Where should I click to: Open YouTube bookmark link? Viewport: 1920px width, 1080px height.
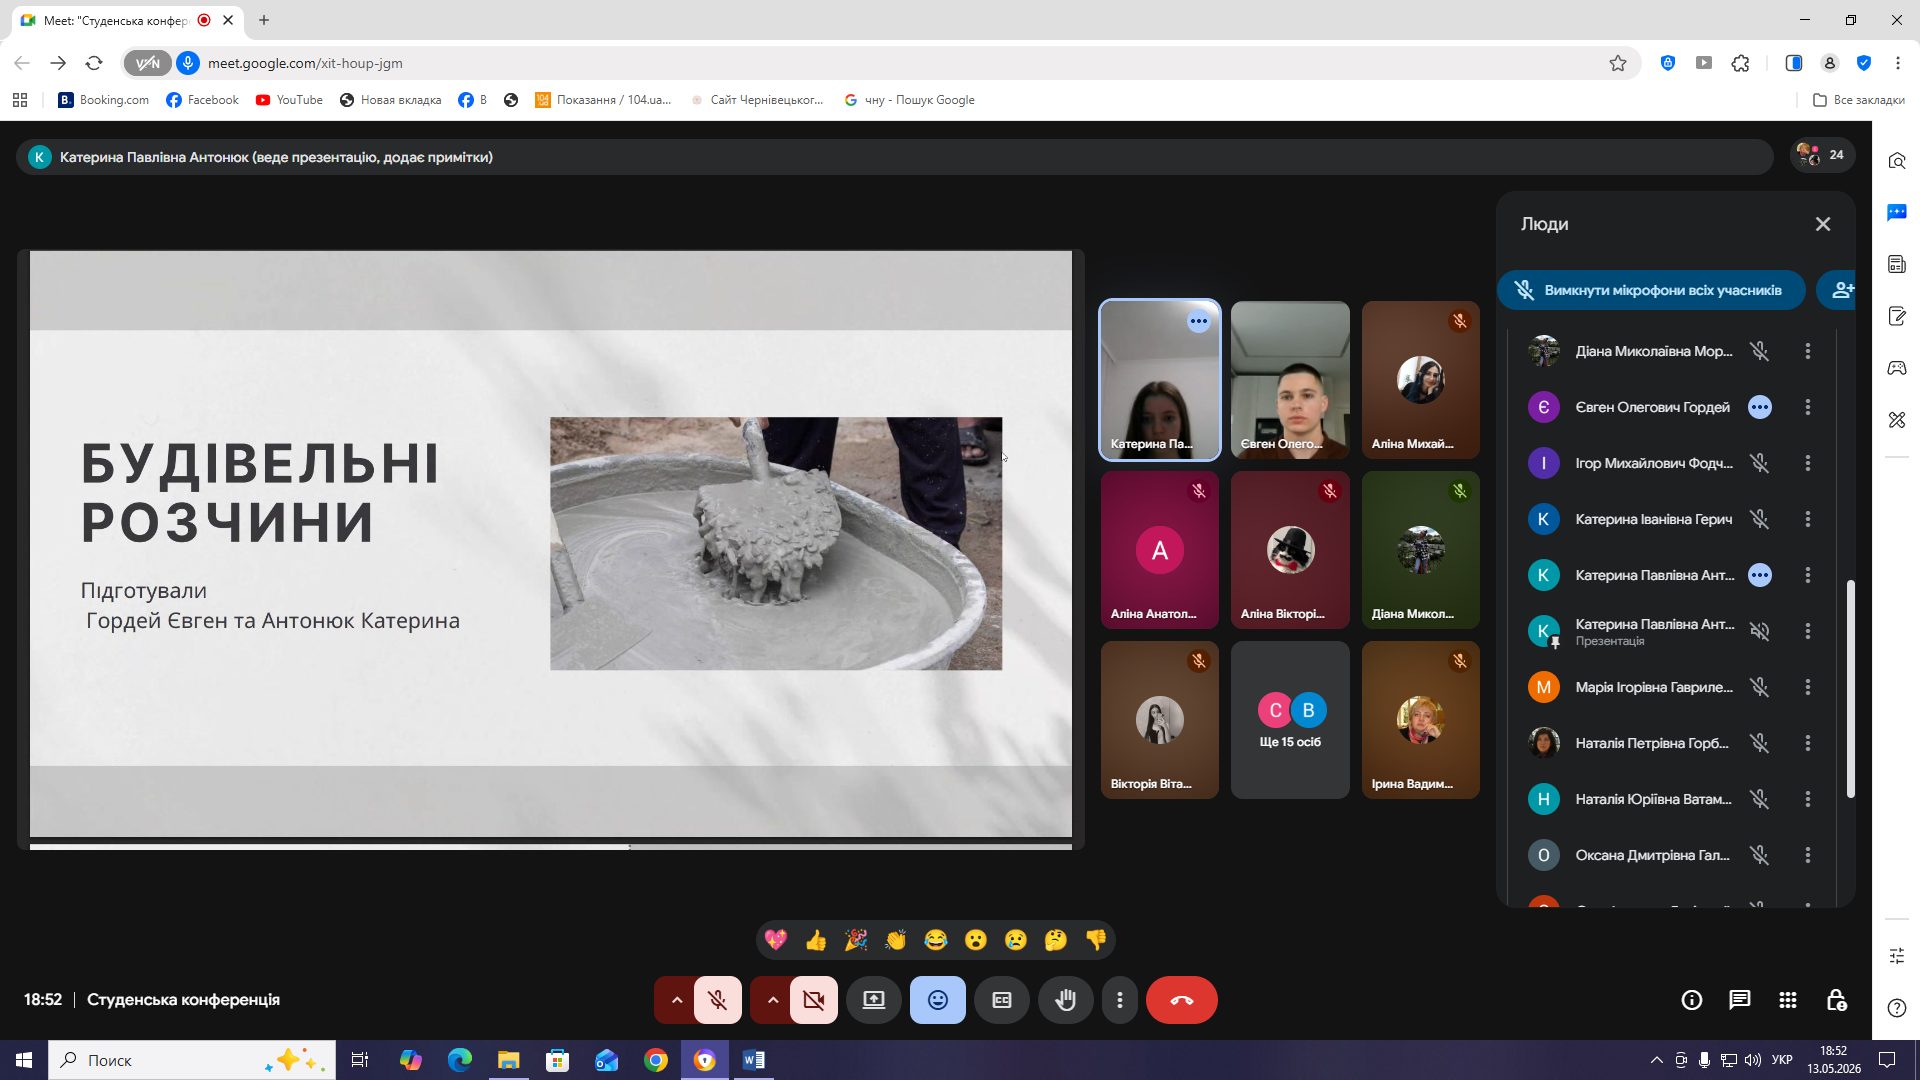289,100
